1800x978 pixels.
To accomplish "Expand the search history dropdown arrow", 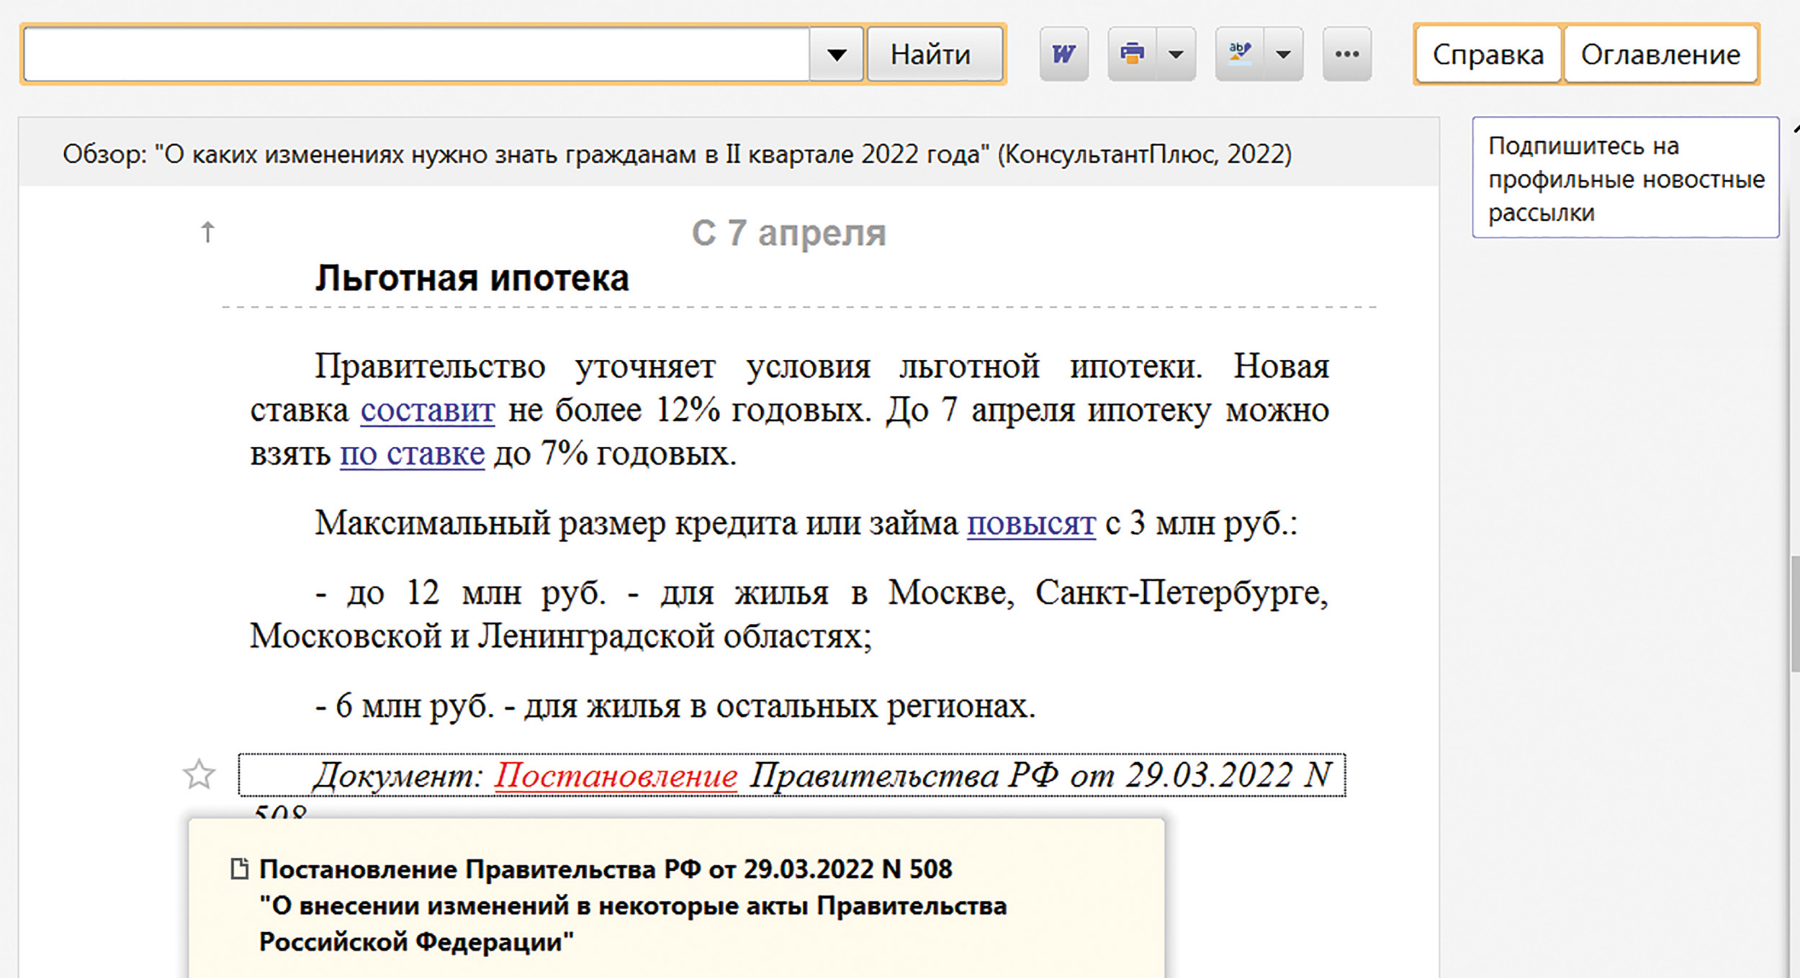I will [836, 55].
